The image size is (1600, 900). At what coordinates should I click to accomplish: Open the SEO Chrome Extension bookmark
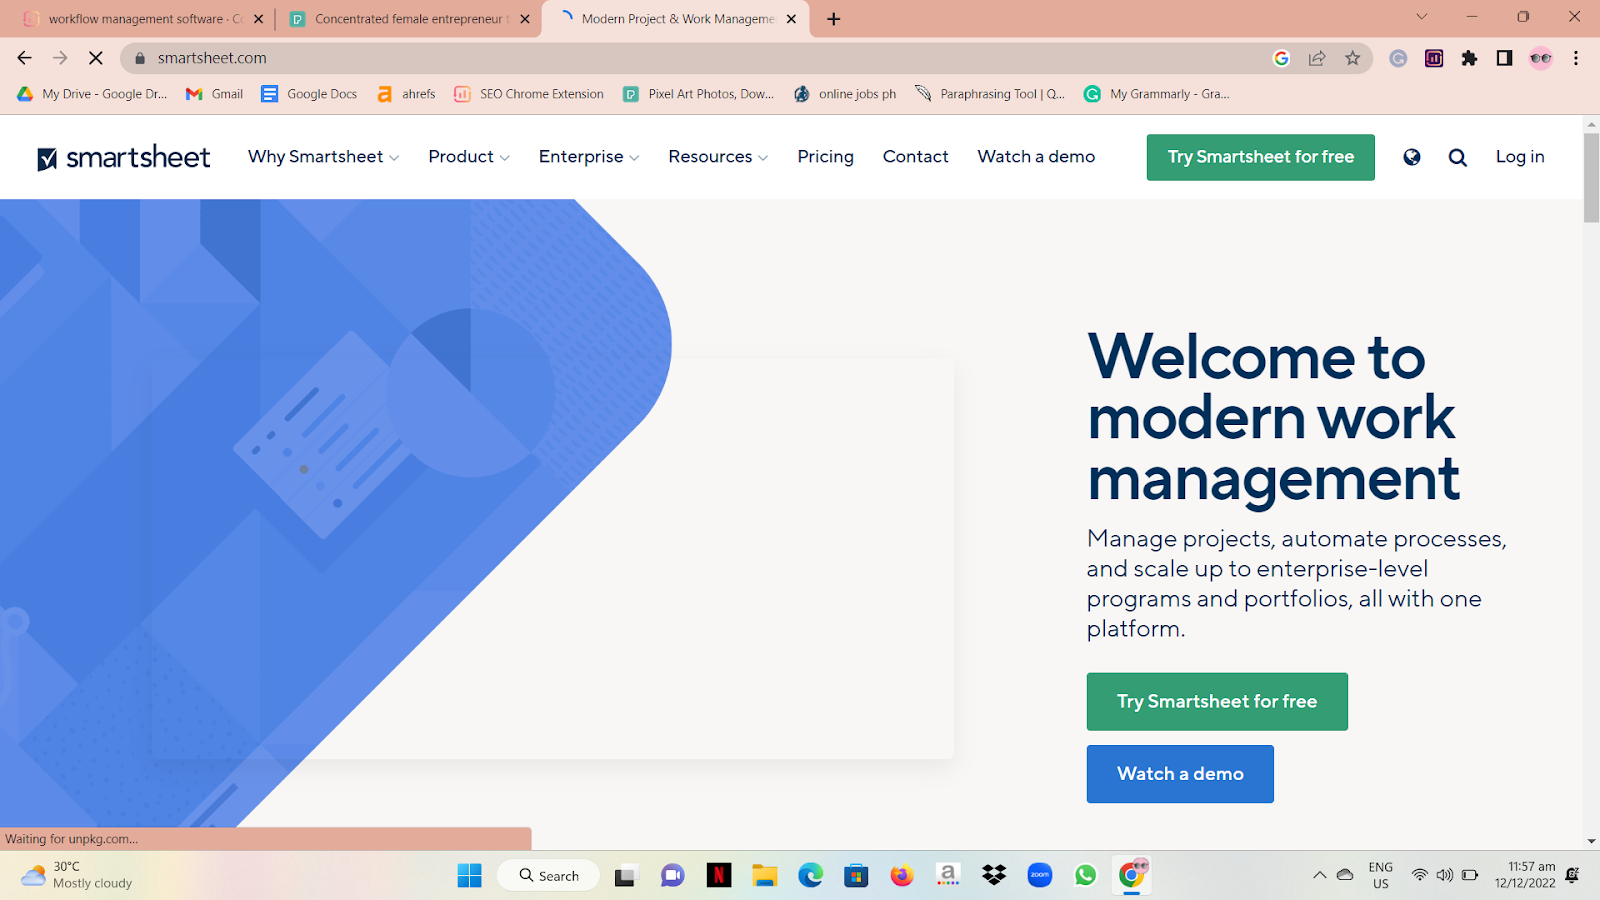click(x=529, y=94)
